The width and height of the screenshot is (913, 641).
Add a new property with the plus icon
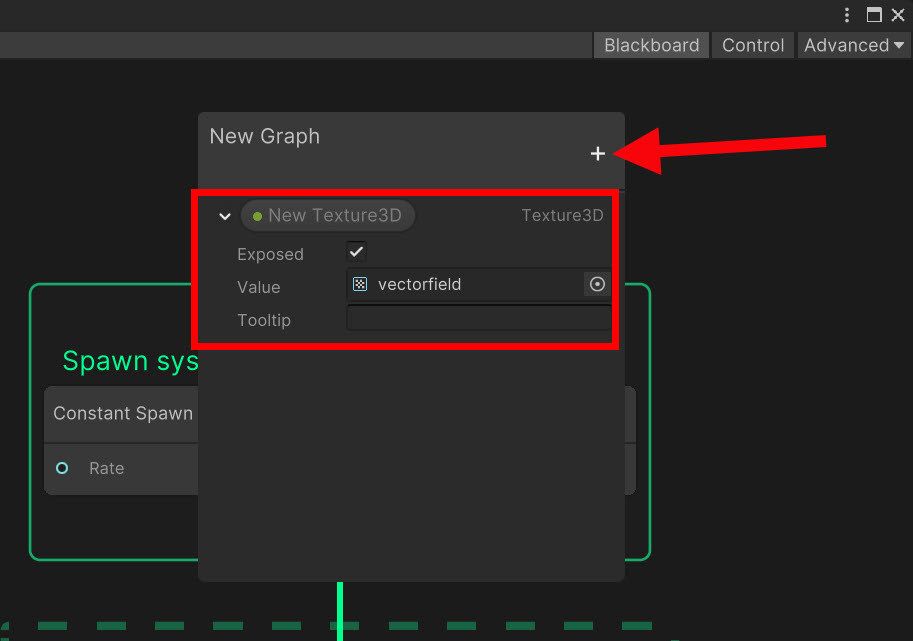pos(597,153)
